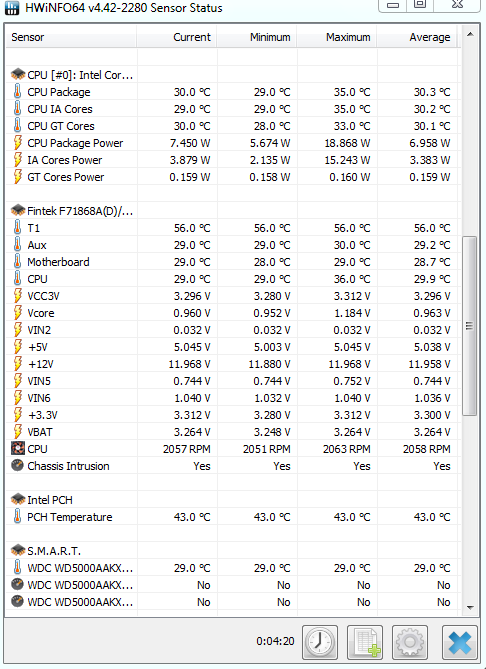Click the S.M.A.R.T. chip icon
This screenshot has width=486, height=669.
point(17,550)
